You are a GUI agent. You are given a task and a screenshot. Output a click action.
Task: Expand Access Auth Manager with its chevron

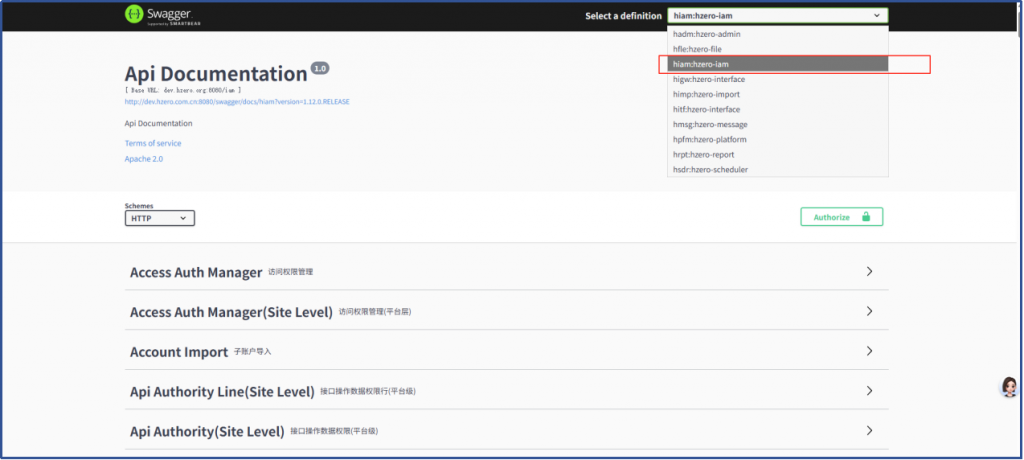pos(869,272)
